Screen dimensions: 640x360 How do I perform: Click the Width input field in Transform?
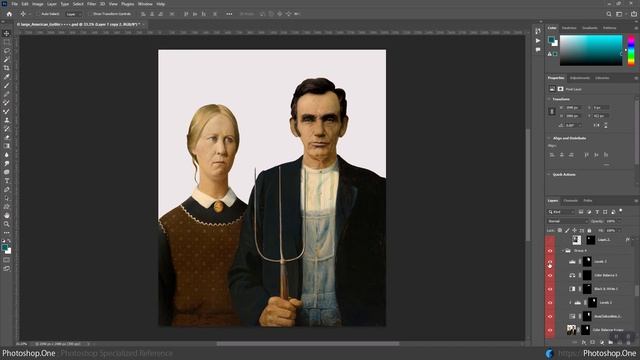[x=573, y=108]
